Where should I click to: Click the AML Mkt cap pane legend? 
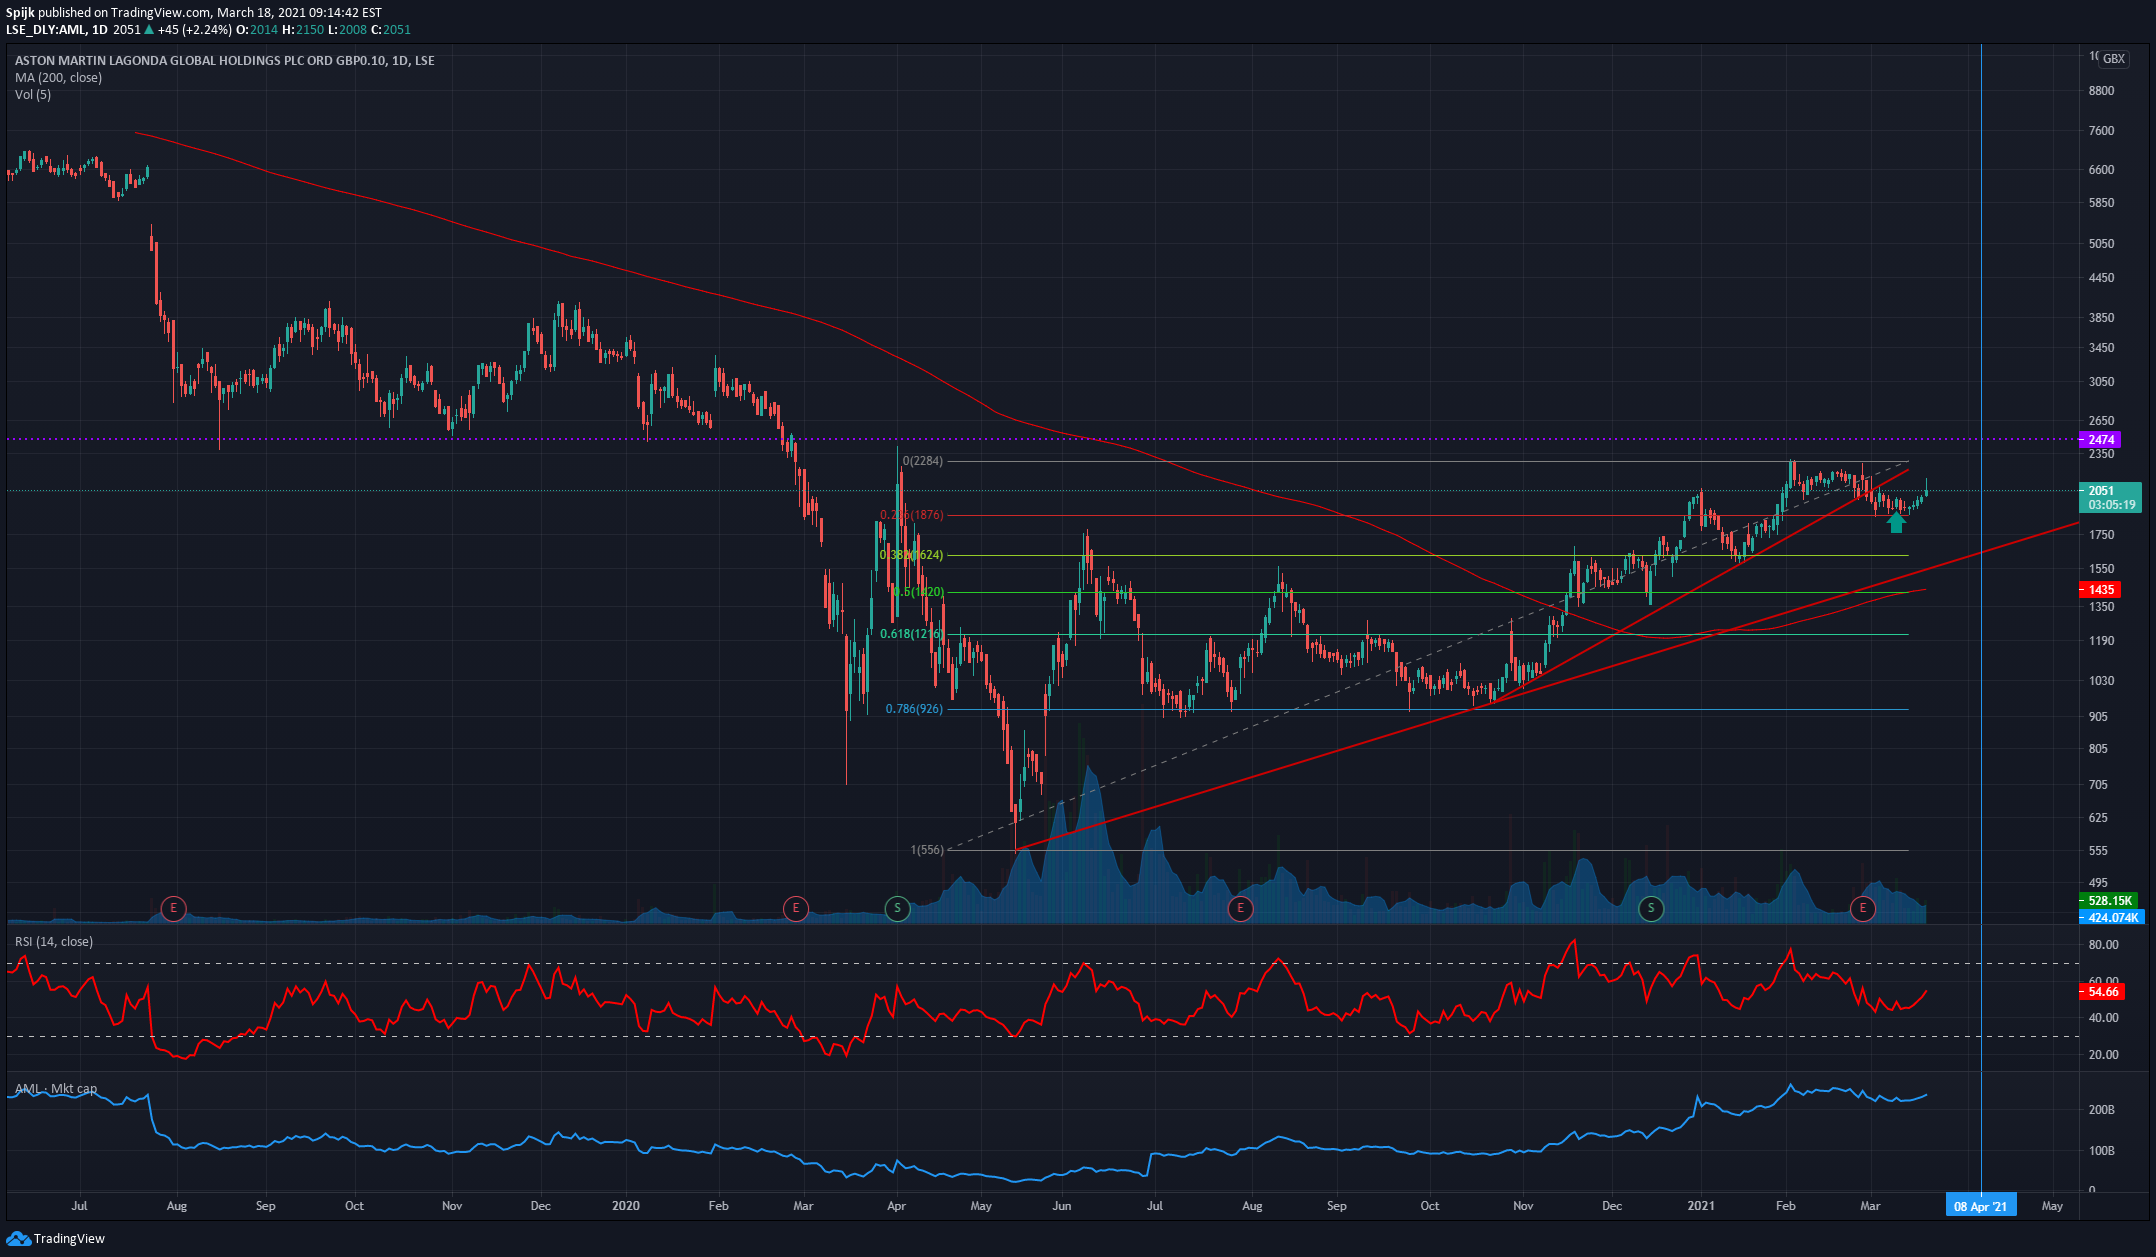56,1088
